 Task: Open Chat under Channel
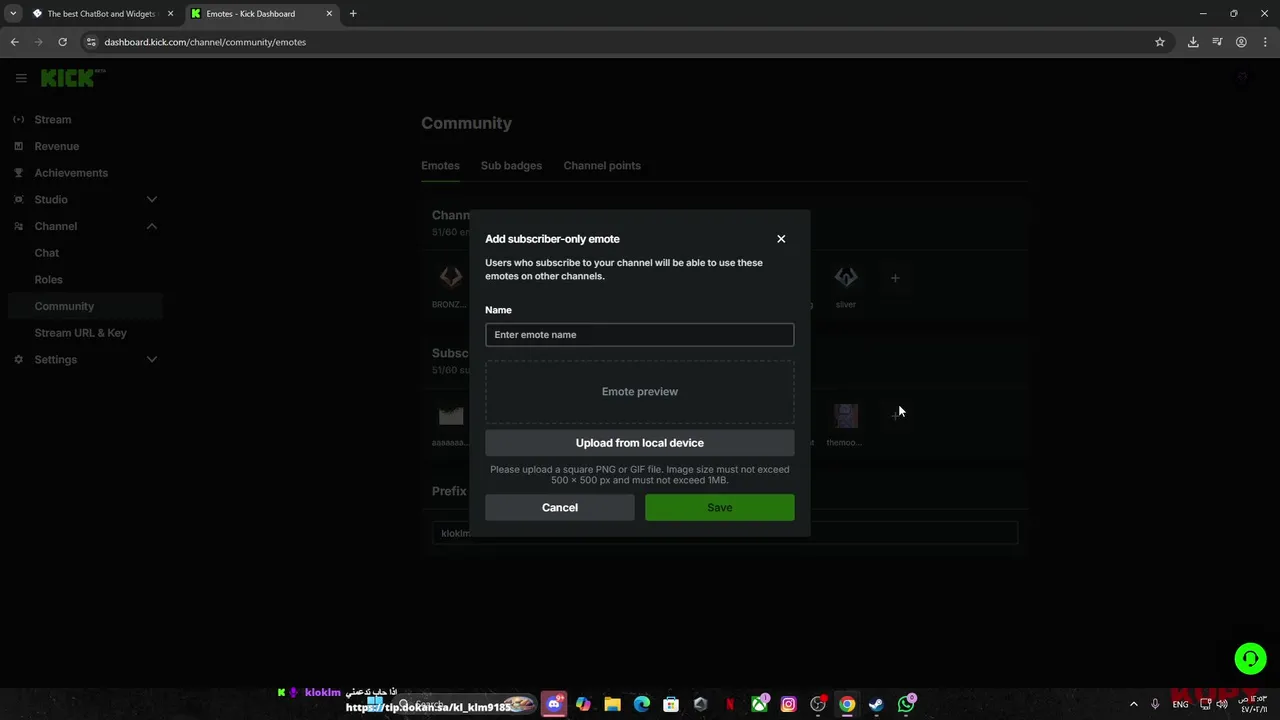47,253
